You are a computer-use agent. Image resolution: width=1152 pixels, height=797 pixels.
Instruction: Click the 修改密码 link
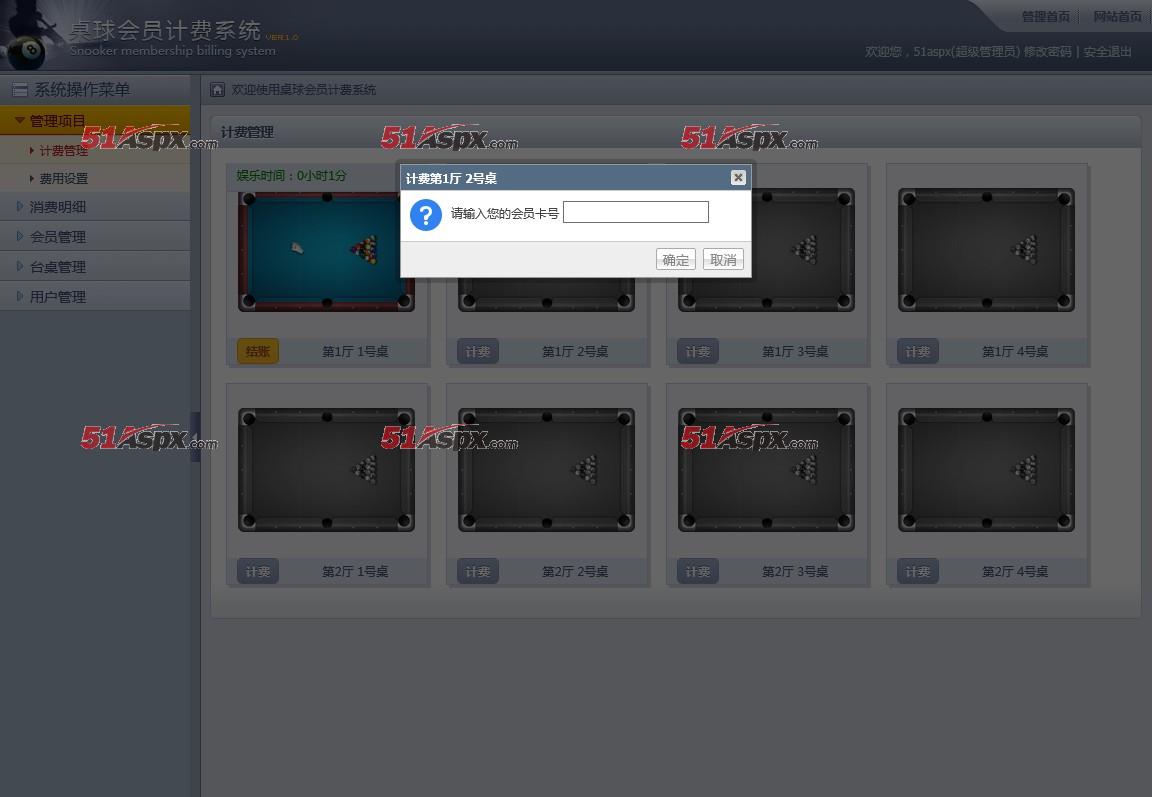(1047, 51)
